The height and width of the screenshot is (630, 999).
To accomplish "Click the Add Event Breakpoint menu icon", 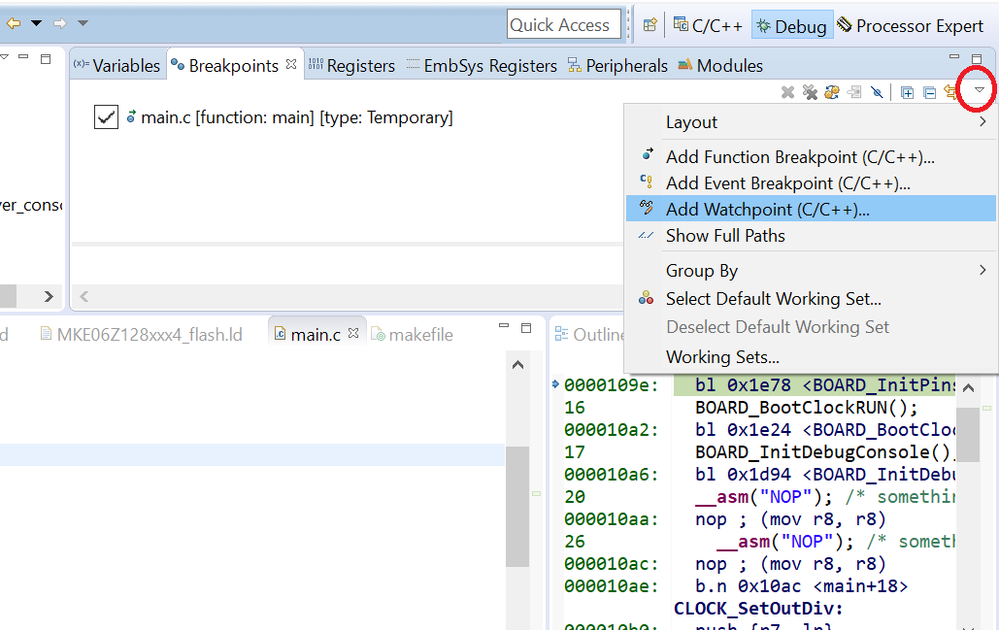I will [646, 182].
